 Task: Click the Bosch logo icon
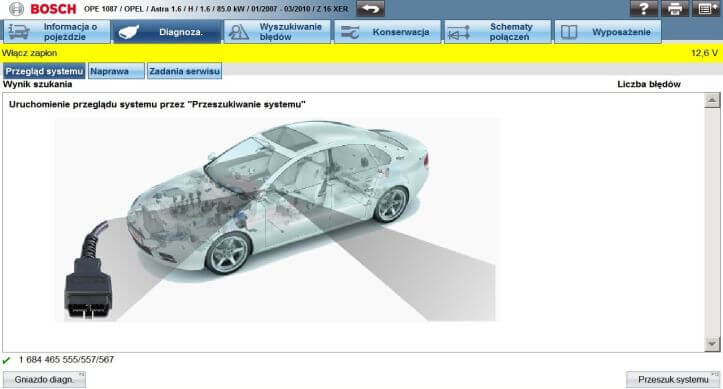(16, 9)
